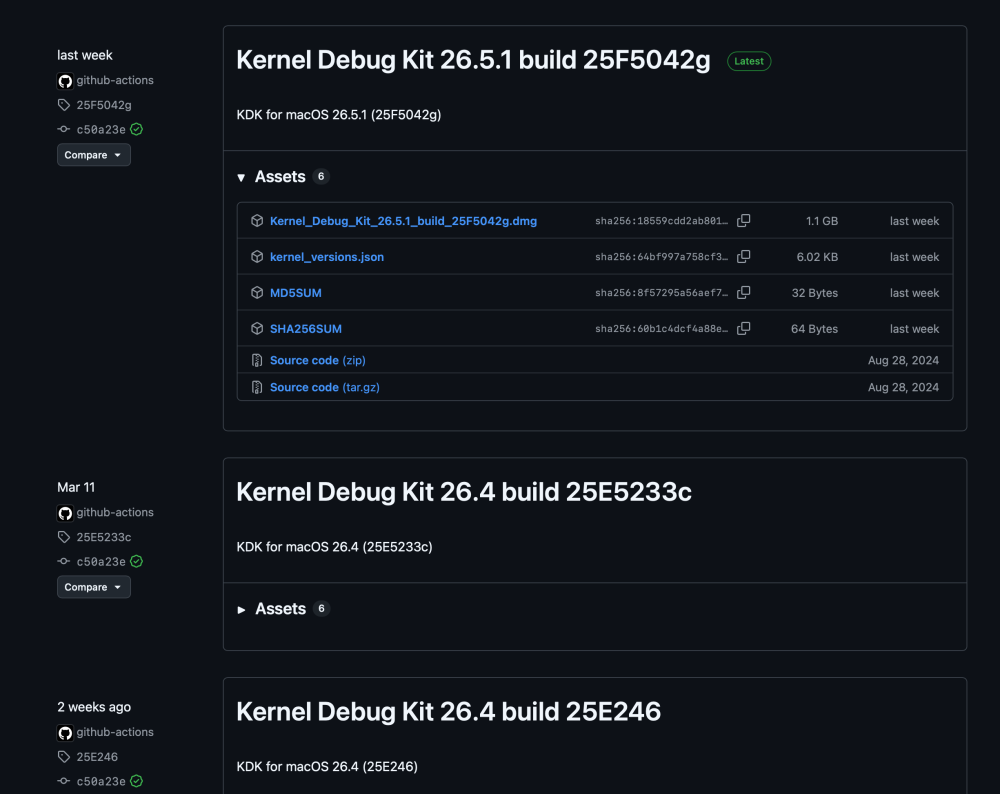Click tag icon next to 25E246
This screenshot has height=794, width=1000.
[x=64, y=756]
